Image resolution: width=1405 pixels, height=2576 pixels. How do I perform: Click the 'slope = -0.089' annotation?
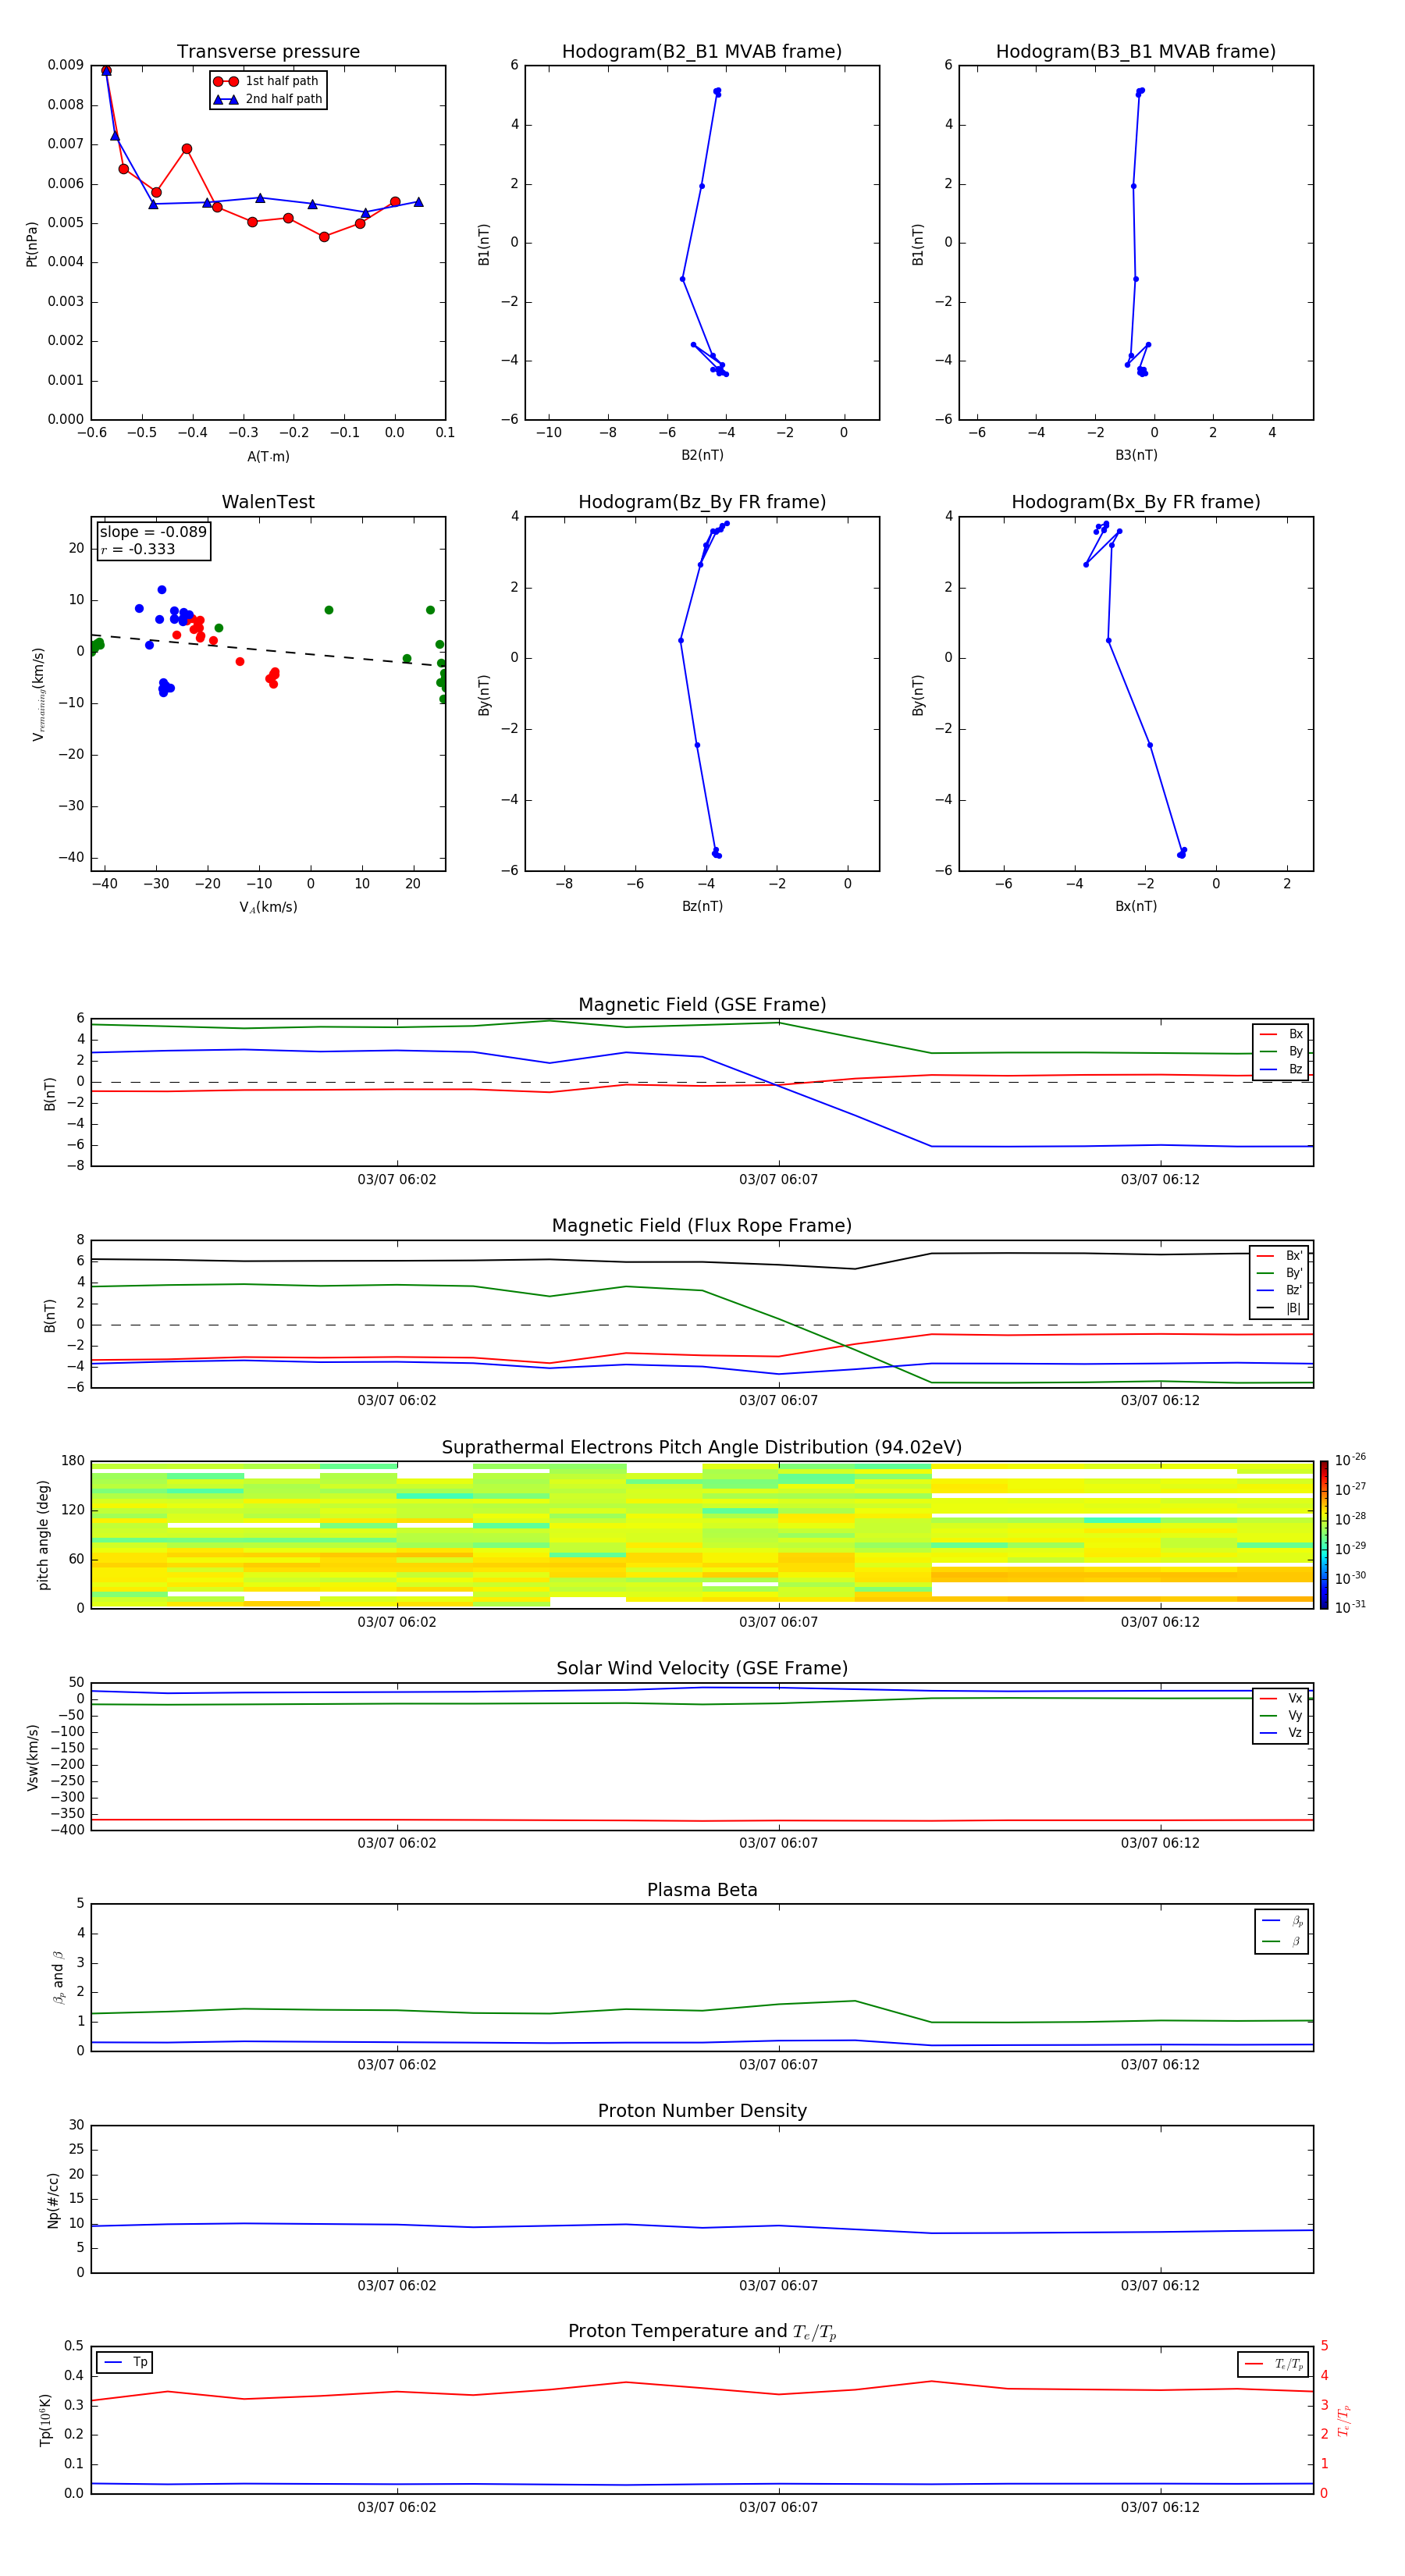click(x=153, y=532)
